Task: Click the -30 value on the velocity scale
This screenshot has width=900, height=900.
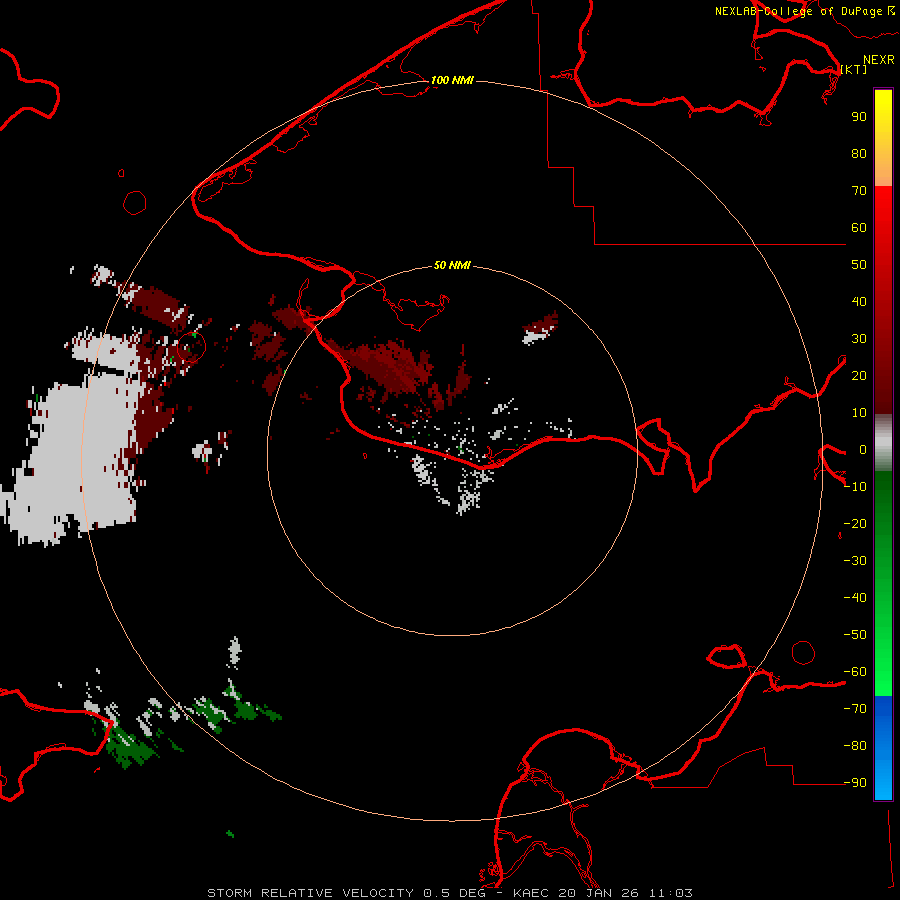Action: point(855,561)
